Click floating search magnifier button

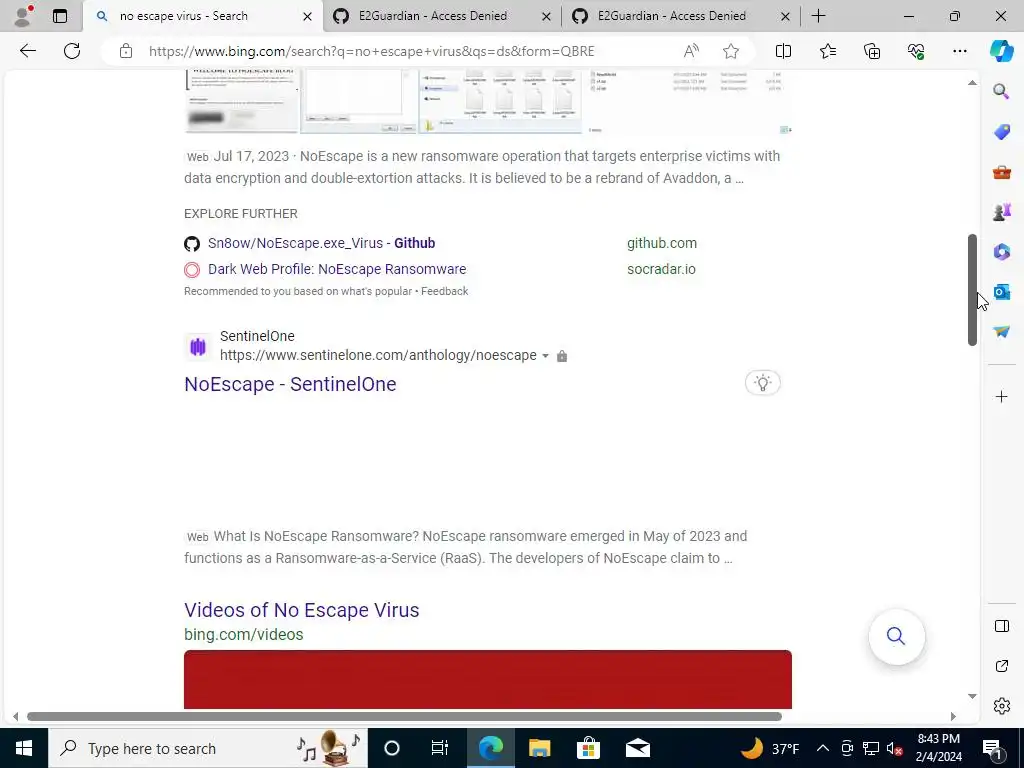[896, 636]
